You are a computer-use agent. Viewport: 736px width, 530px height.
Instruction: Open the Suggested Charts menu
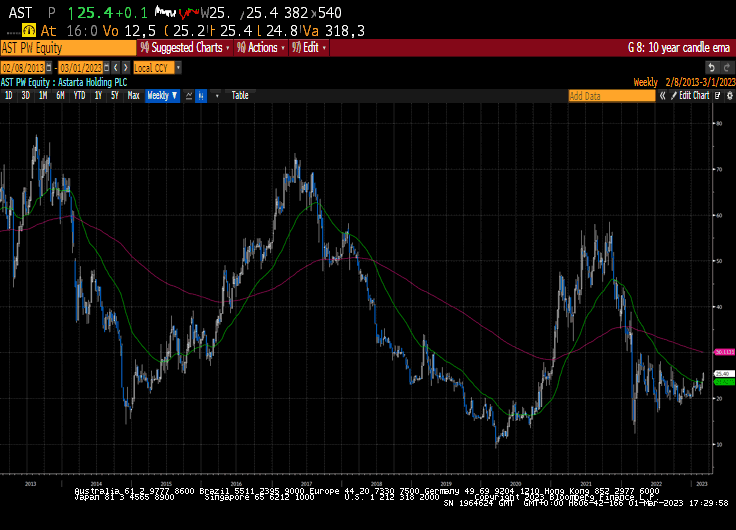pos(185,47)
